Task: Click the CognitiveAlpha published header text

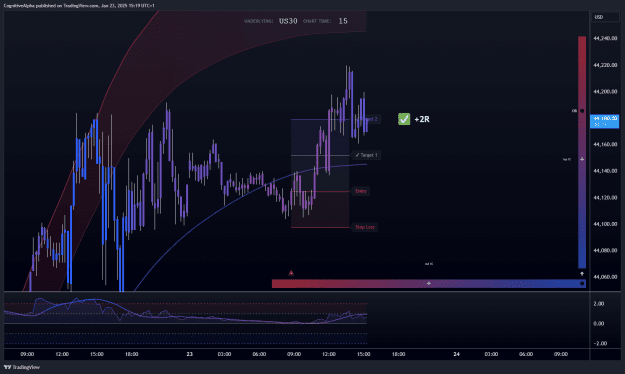Action: 79,6
